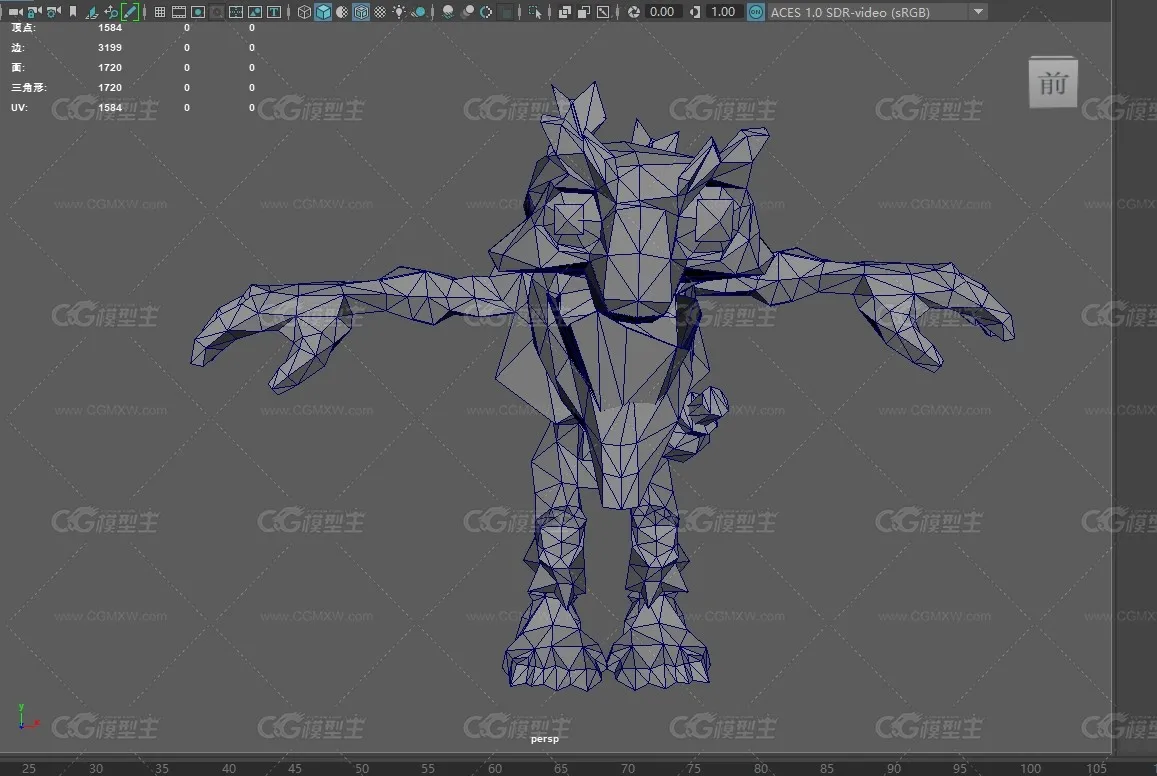Open the ACES 1.0 SDR-video view transform dropdown
The width and height of the screenshot is (1157, 776).
point(878,12)
